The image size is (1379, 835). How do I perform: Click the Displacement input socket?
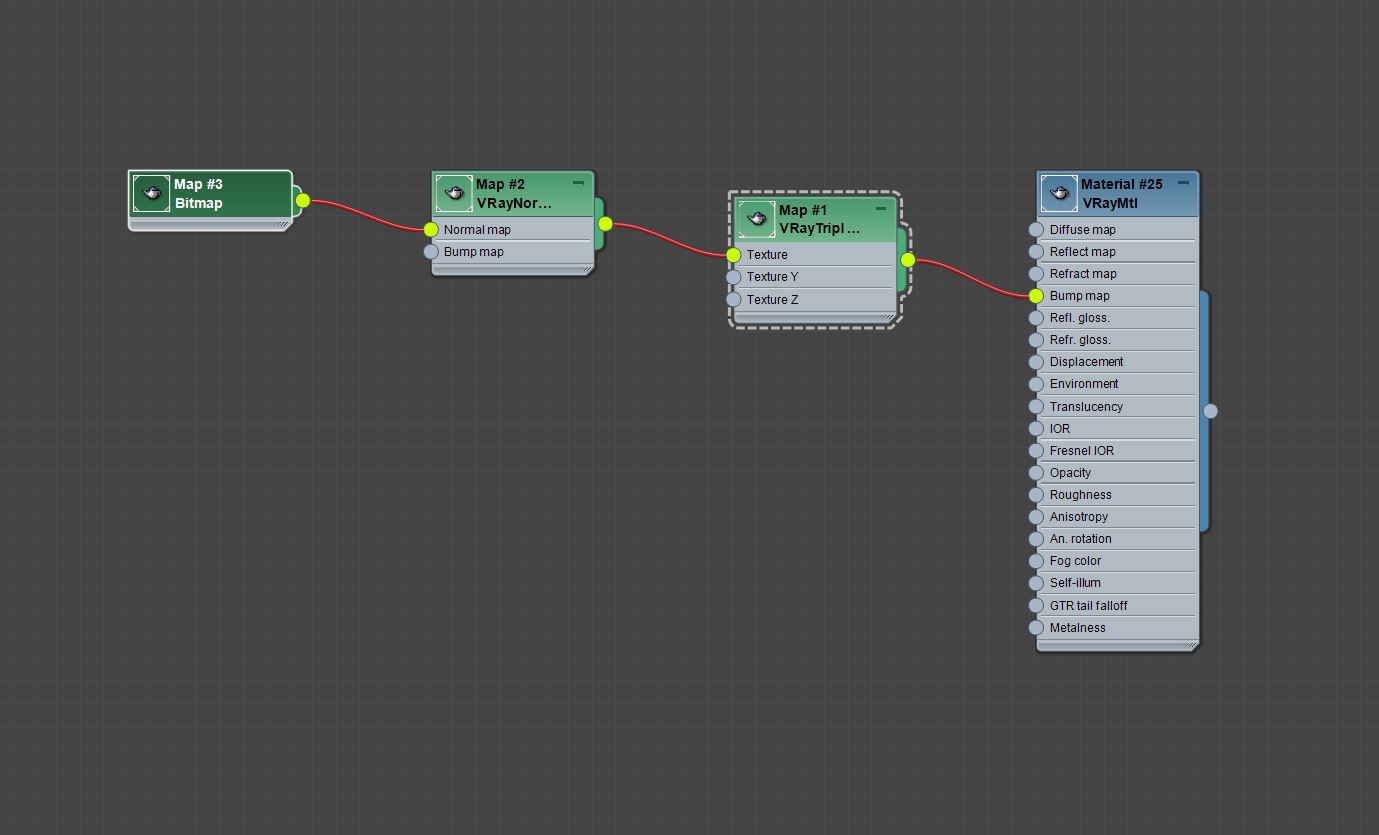coord(1036,362)
